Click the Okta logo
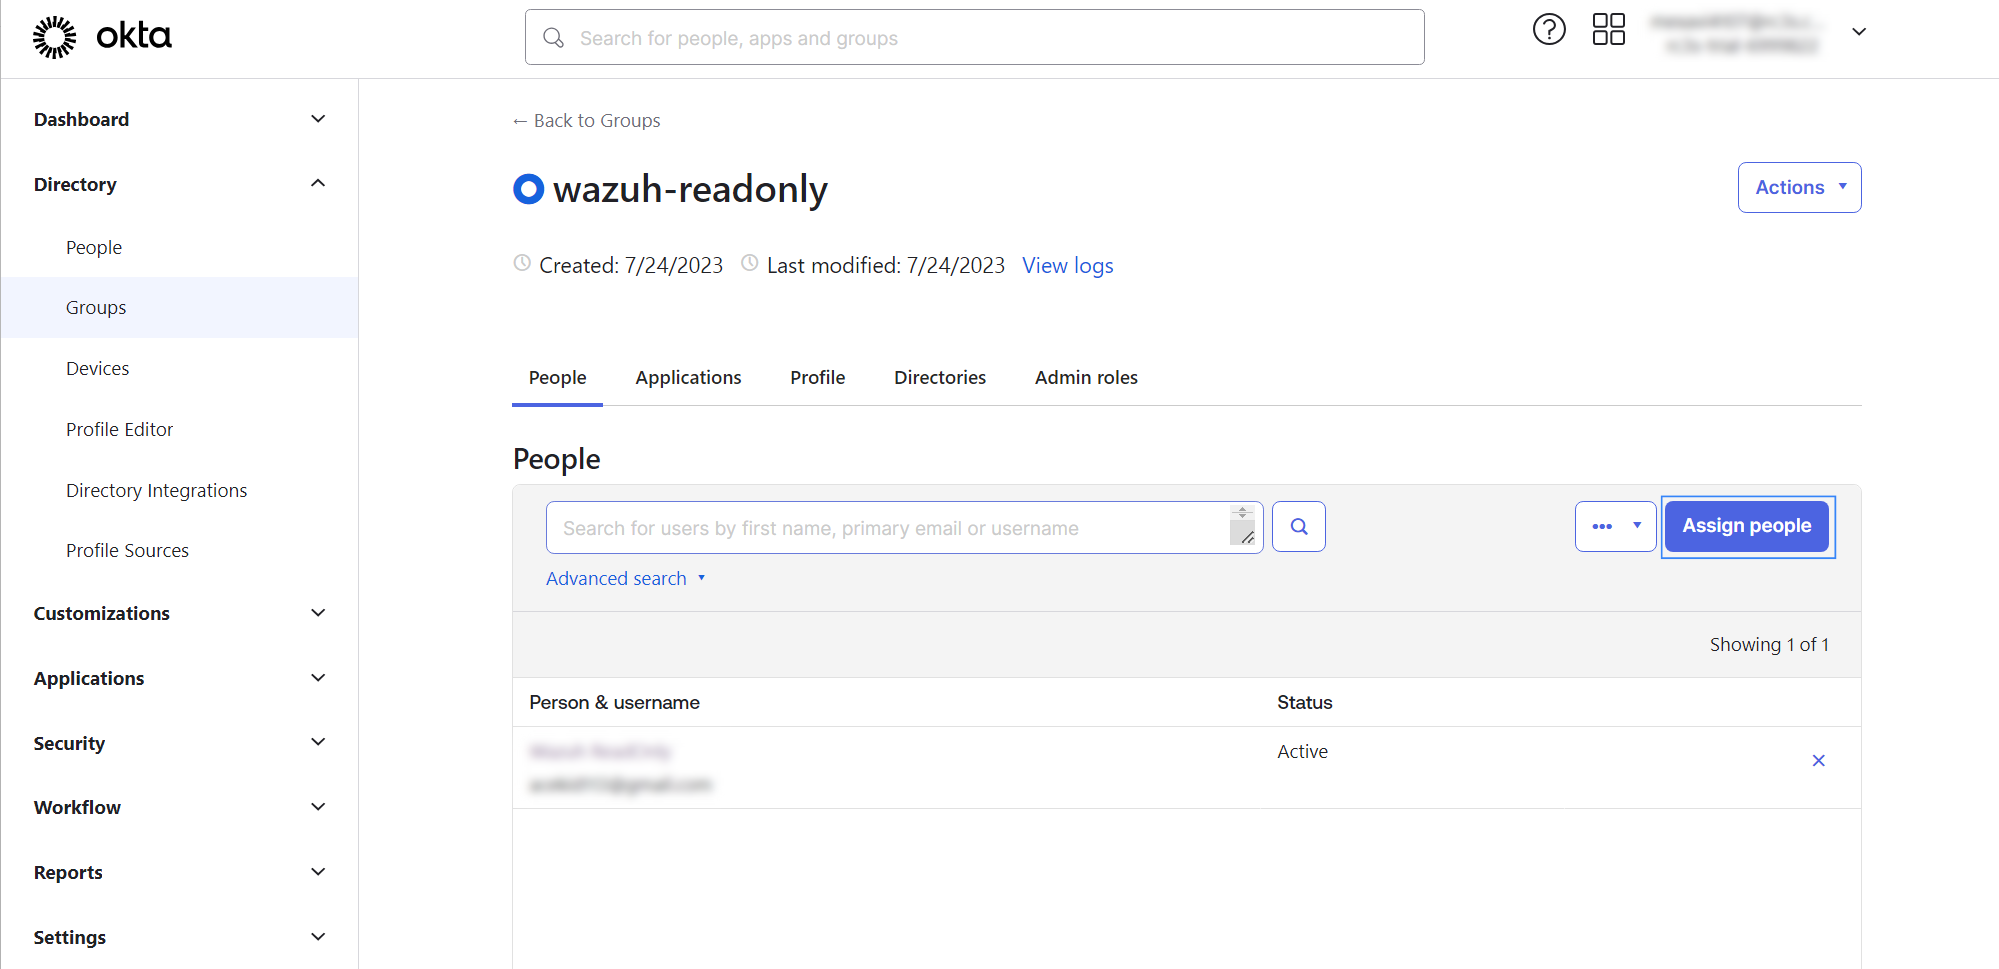The height and width of the screenshot is (969, 1999). [x=102, y=37]
